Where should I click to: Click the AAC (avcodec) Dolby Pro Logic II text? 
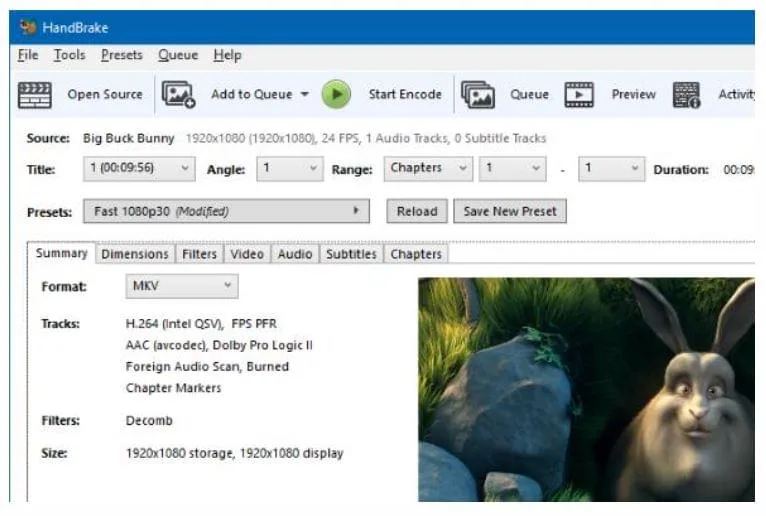219,345
